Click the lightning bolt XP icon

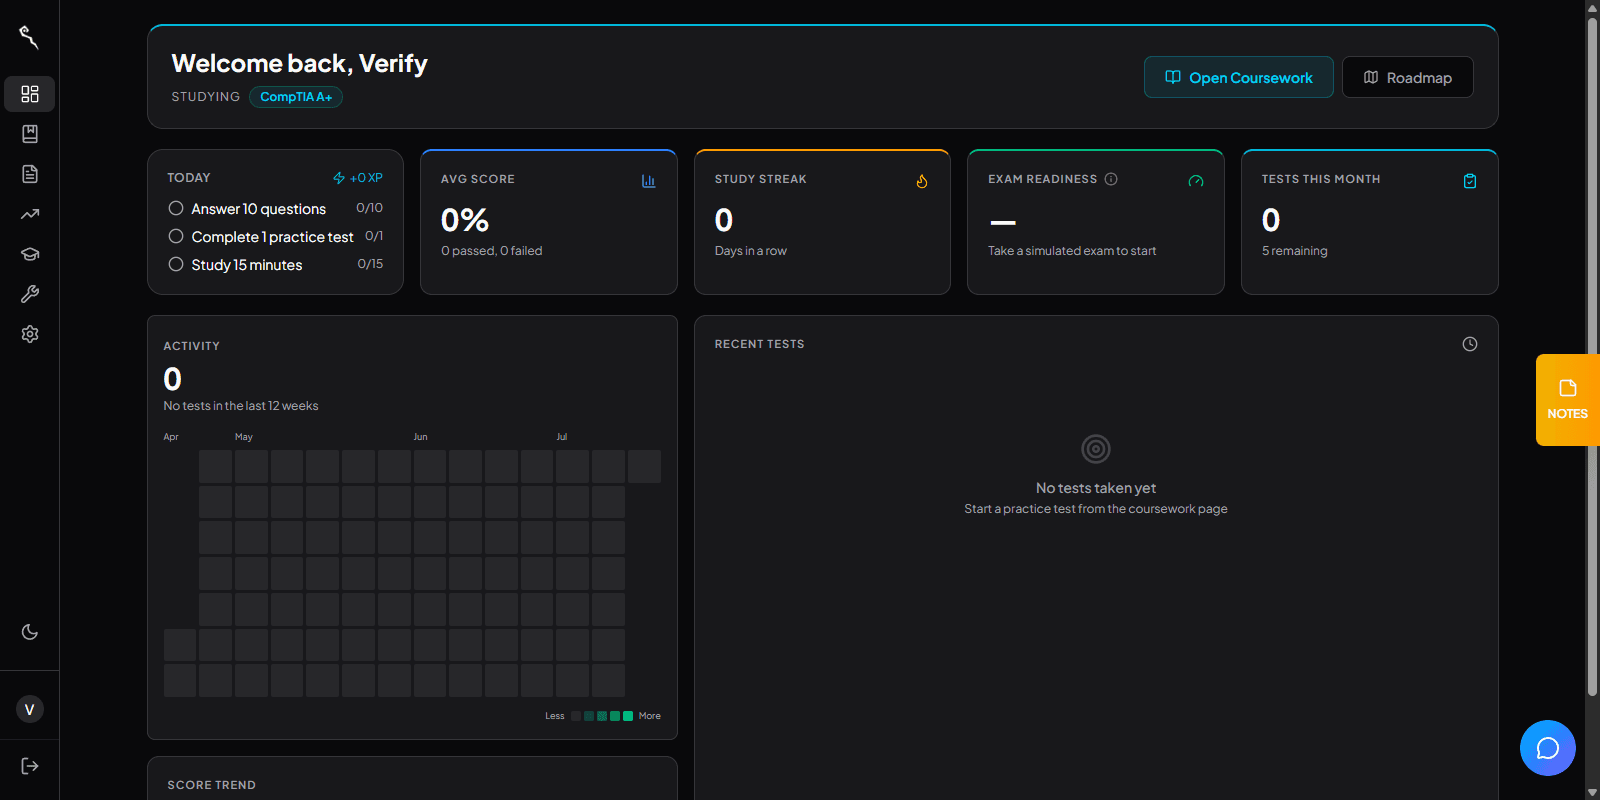(339, 178)
